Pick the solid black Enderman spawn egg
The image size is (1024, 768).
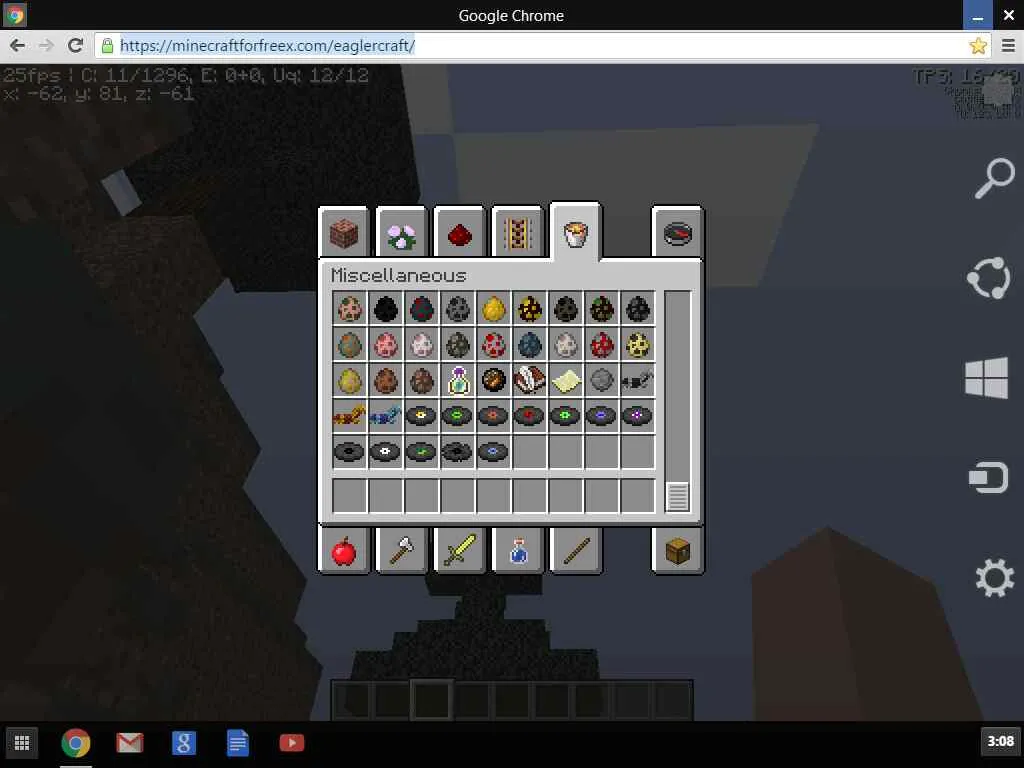click(x=385, y=309)
